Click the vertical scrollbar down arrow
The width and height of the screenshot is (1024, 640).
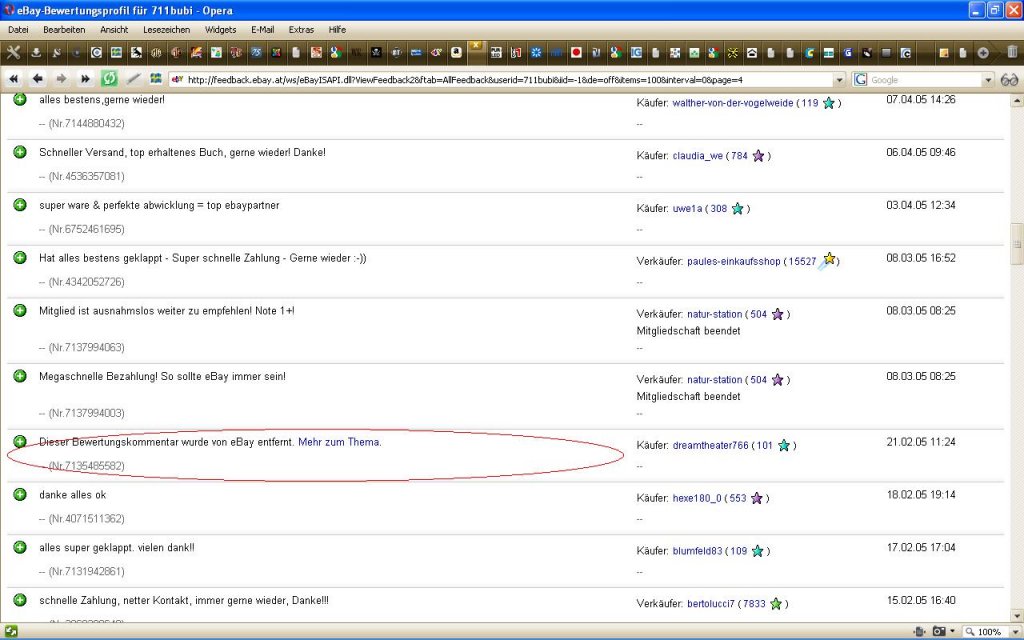coord(1017,615)
